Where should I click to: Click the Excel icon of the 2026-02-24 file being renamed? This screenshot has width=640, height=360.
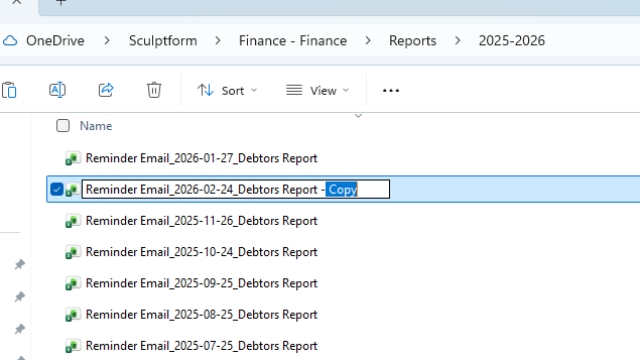coord(73,190)
